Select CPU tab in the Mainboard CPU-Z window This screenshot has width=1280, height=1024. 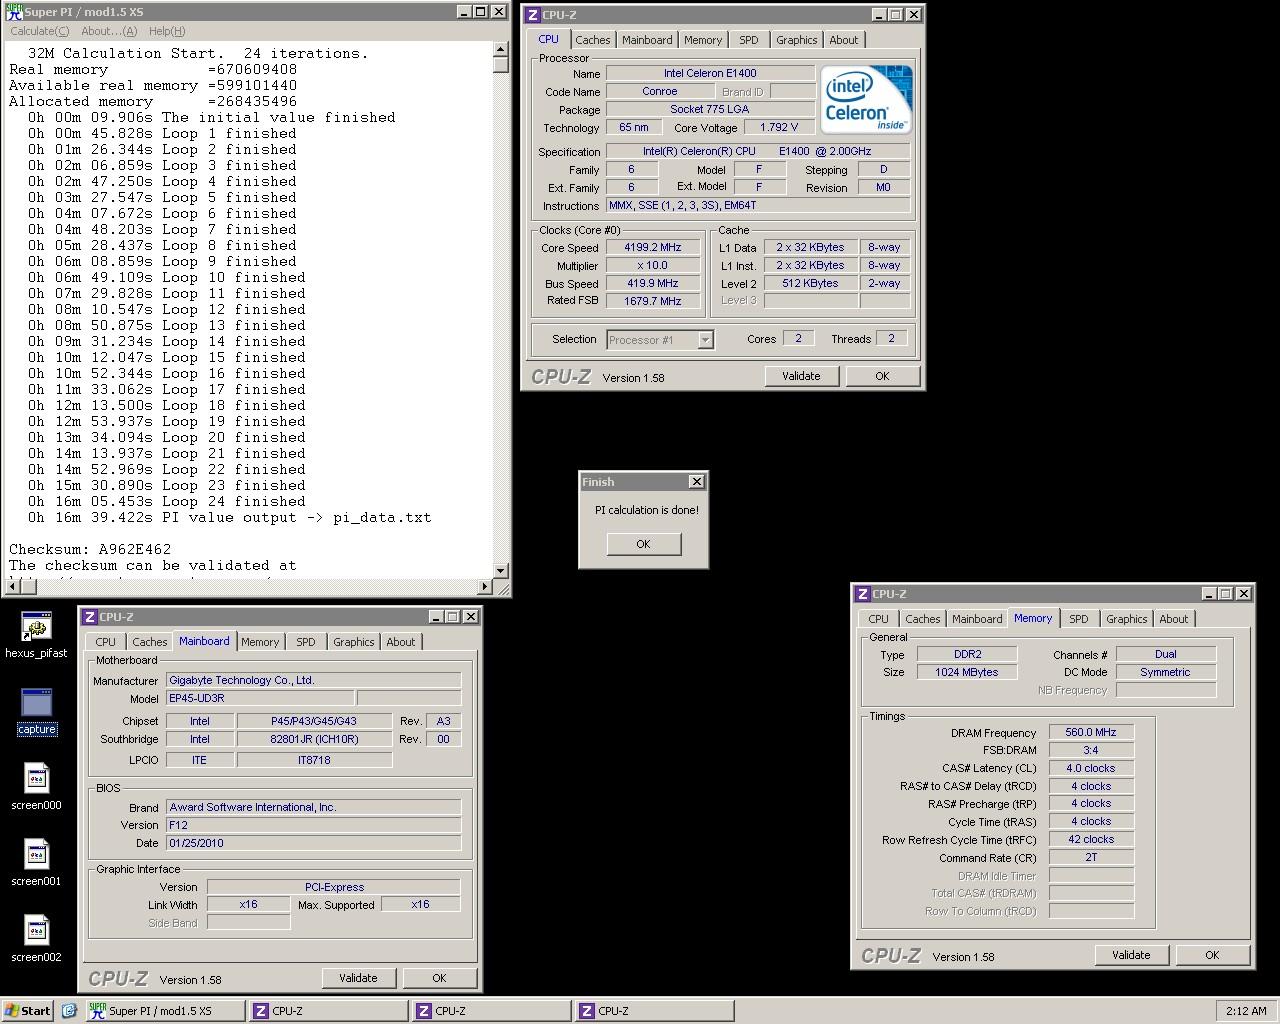tap(106, 642)
